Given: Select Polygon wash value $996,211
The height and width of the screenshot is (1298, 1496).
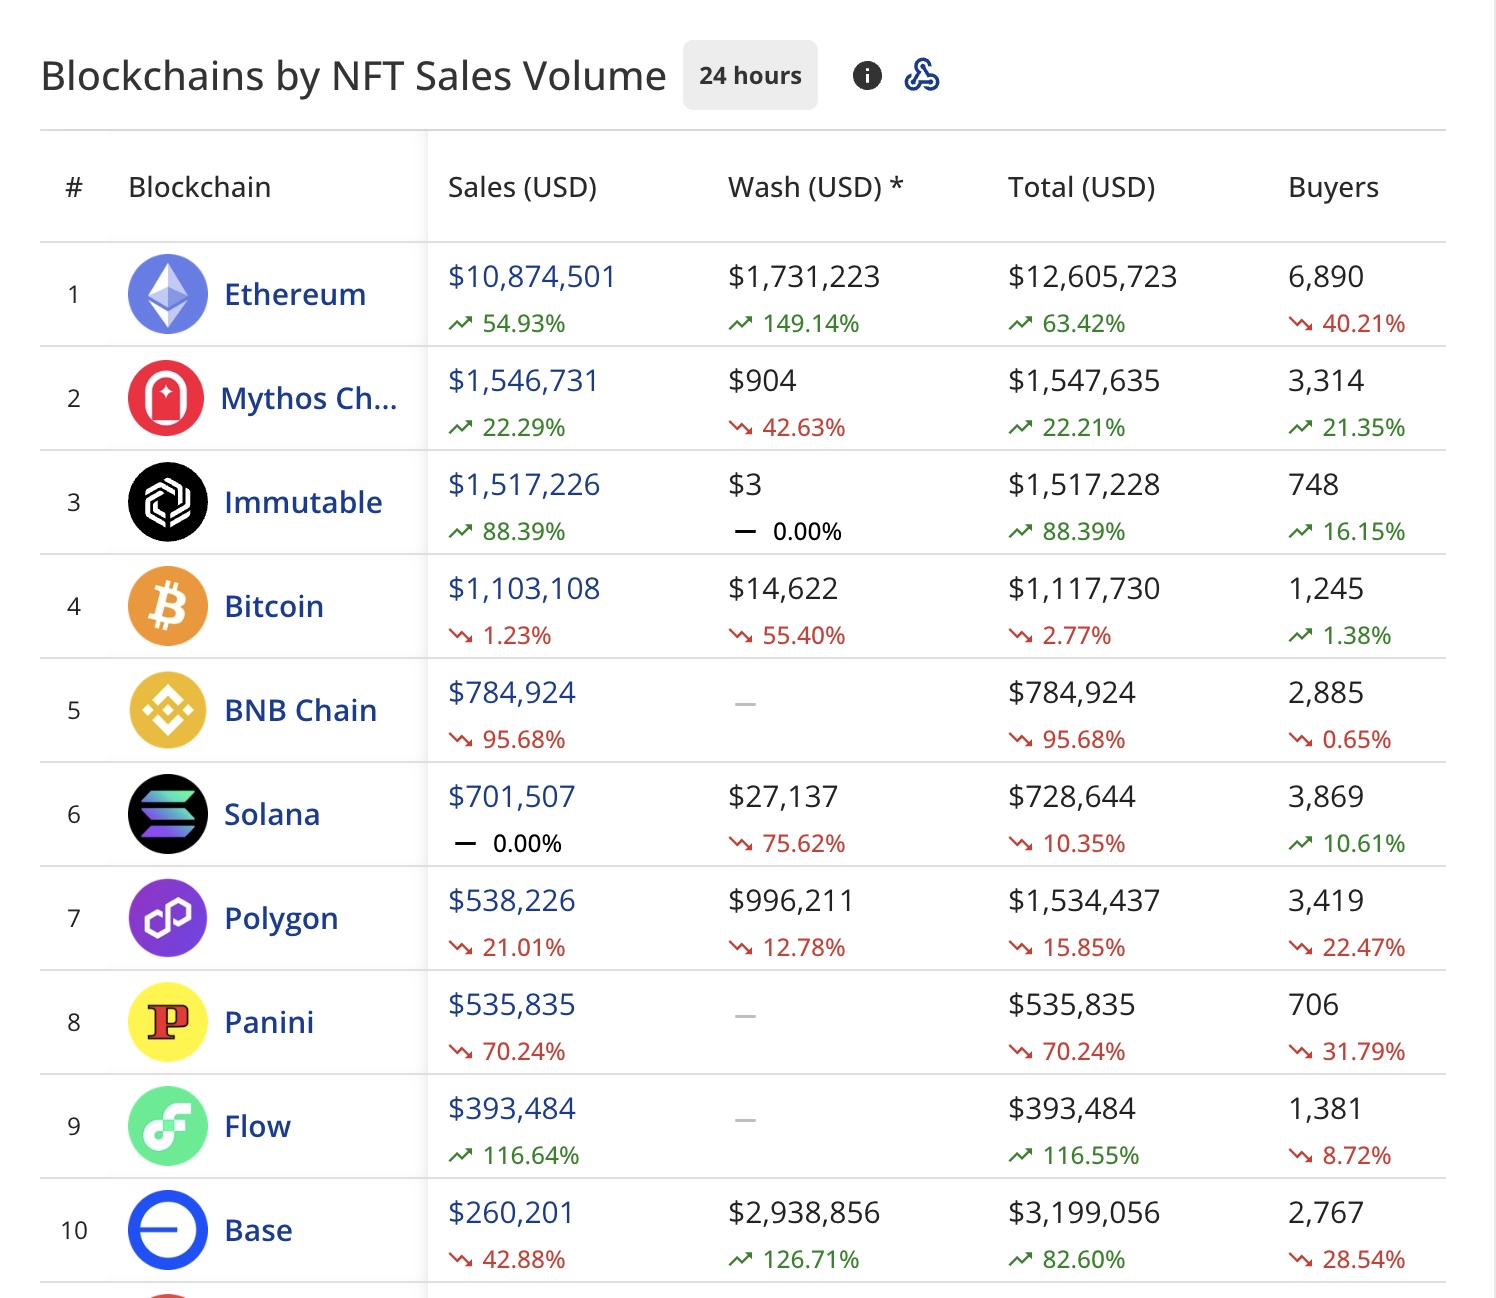Looking at the screenshot, I should pos(791,900).
